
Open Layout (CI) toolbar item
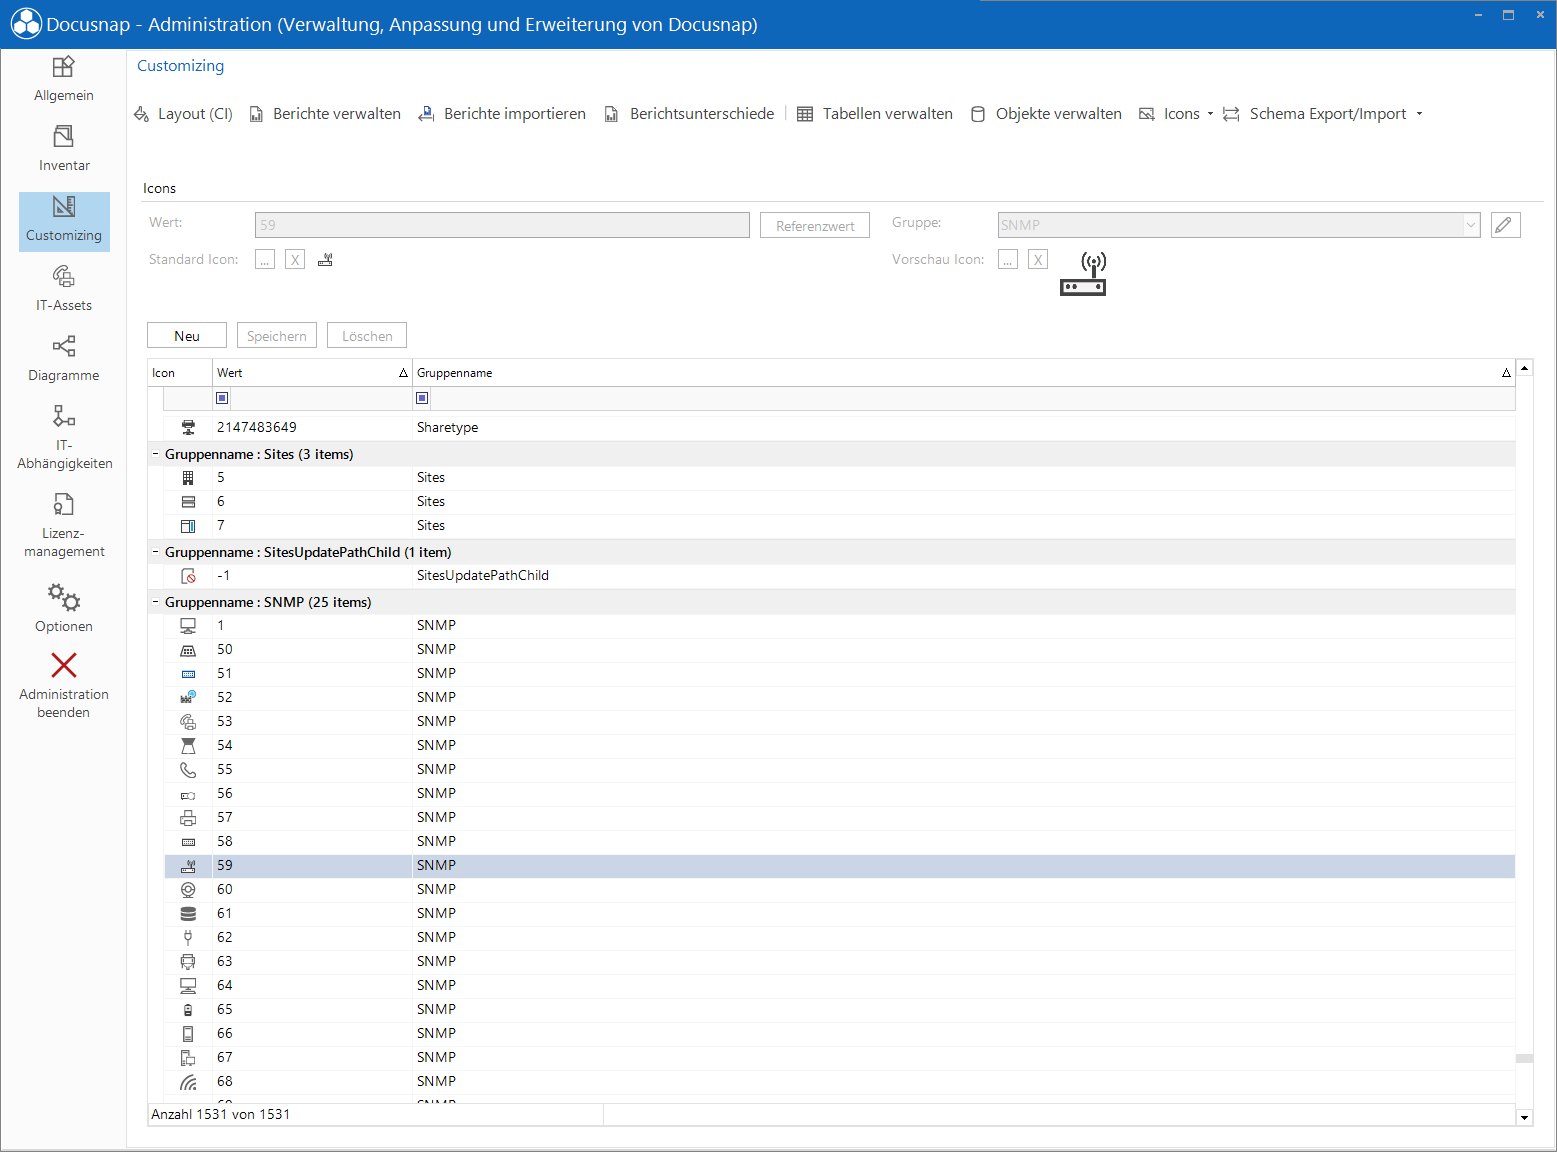pos(184,114)
